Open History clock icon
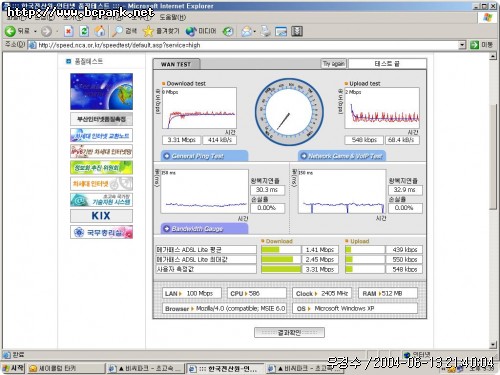Viewport: 500px width, 375px height. [x=228, y=32]
